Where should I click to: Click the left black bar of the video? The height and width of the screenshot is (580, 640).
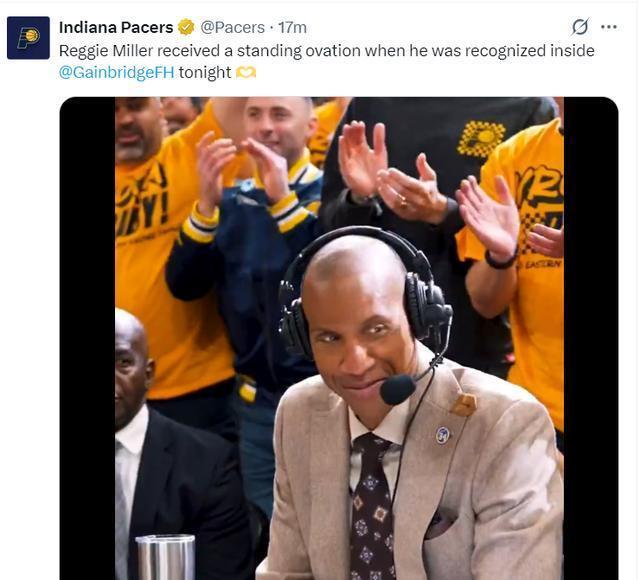(87, 338)
